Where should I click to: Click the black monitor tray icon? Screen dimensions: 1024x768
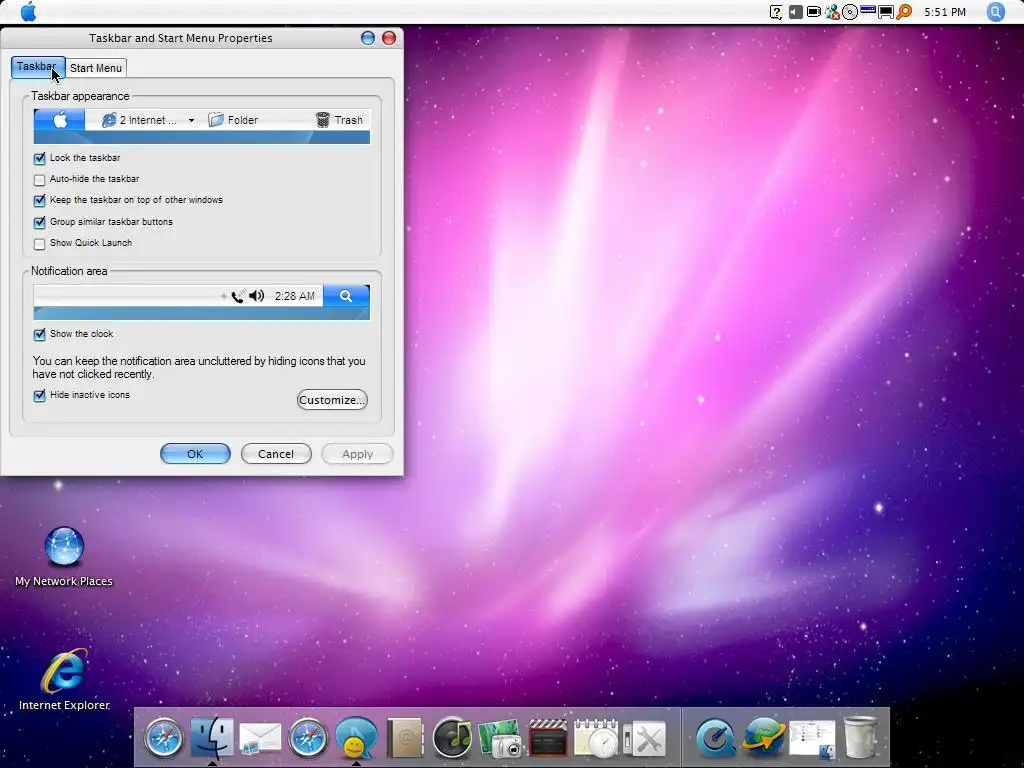click(886, 12)
